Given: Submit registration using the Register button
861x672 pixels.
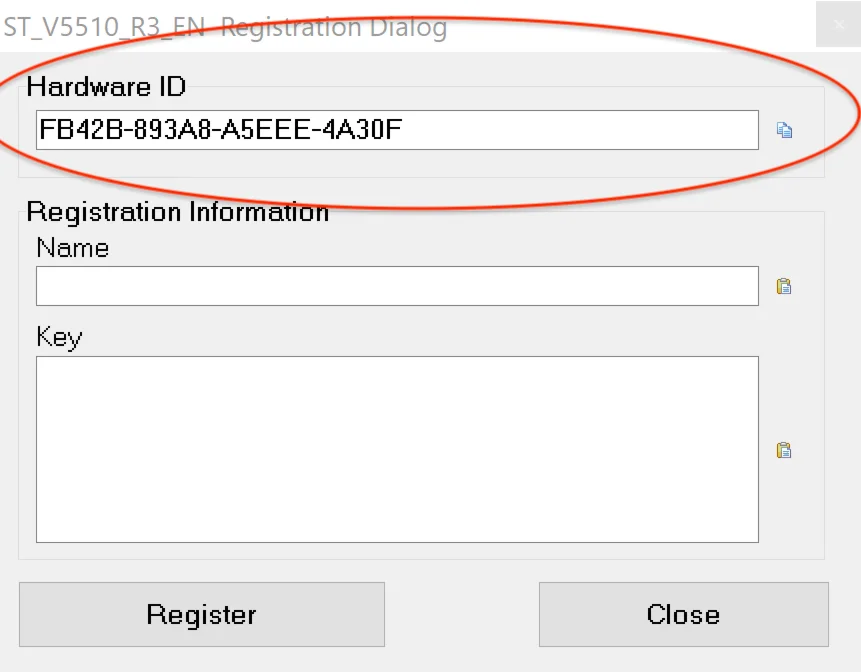Looking at the screenshot, I should (x=201, y=614).
